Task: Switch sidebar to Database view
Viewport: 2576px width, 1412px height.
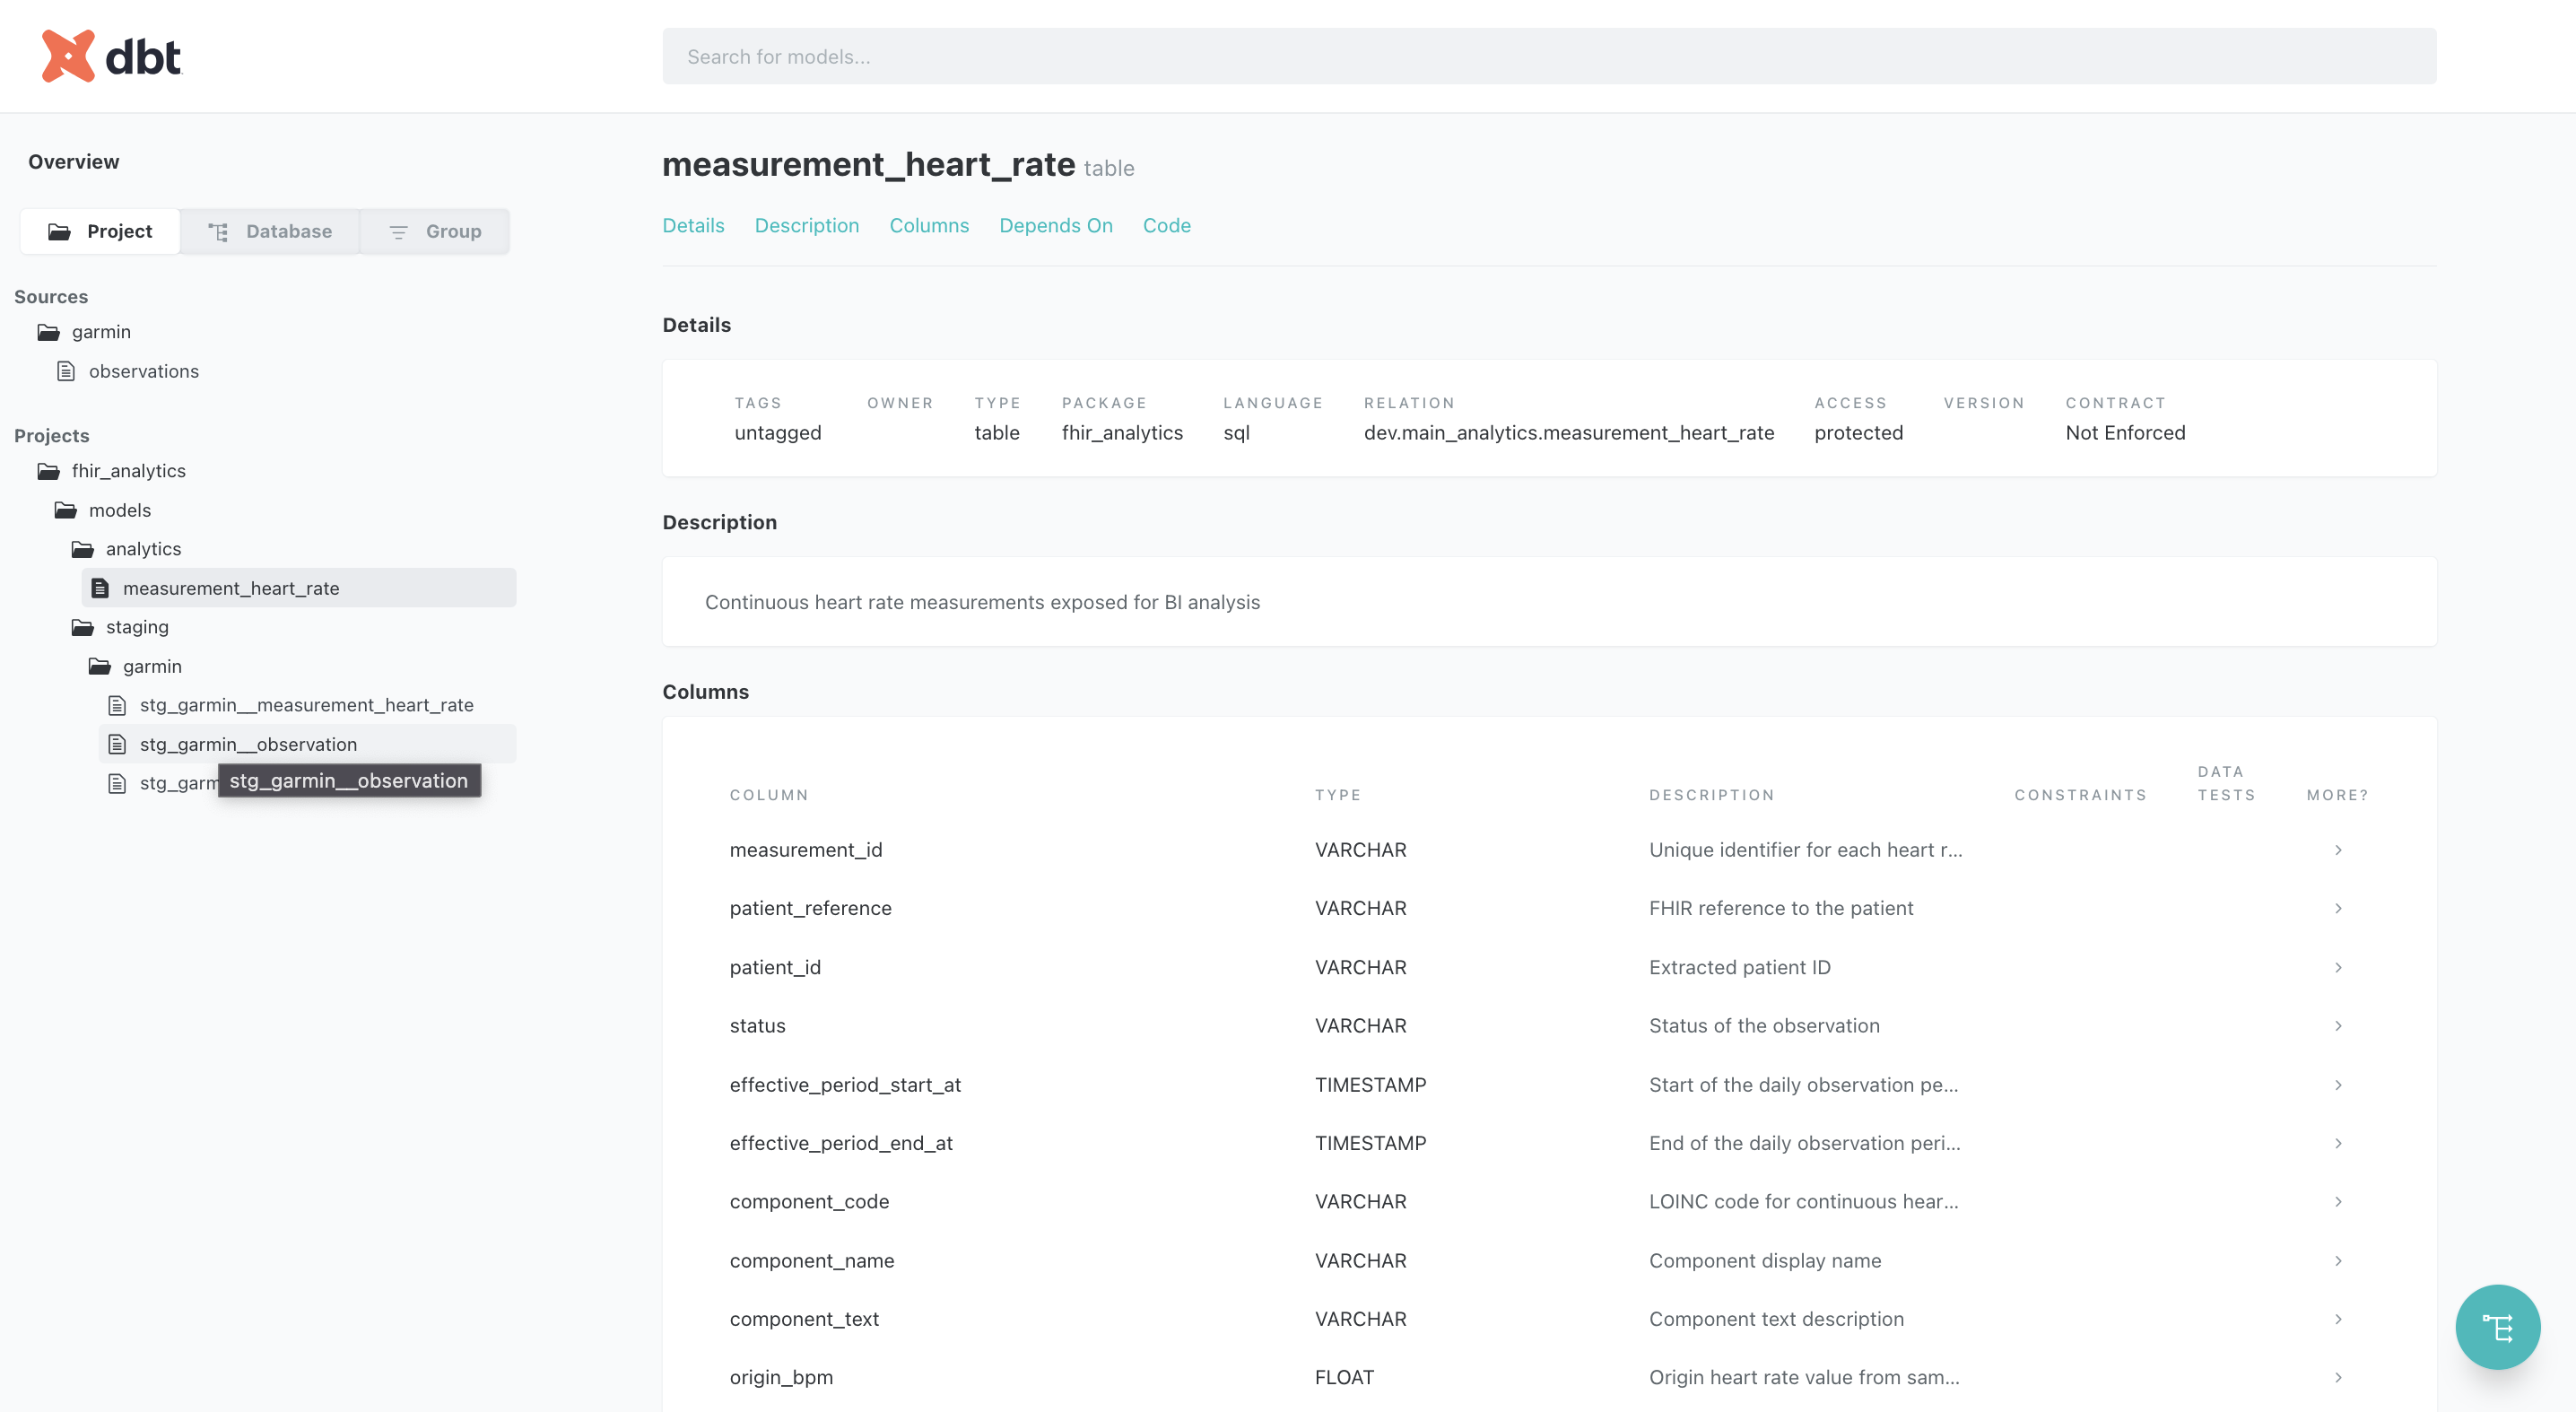Action: (270, 231)
